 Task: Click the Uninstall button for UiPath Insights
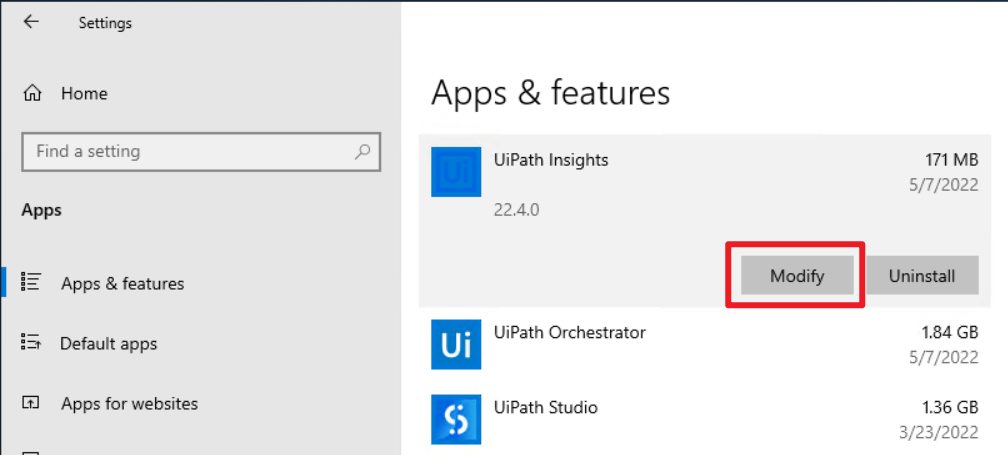(x=922, y=276)
